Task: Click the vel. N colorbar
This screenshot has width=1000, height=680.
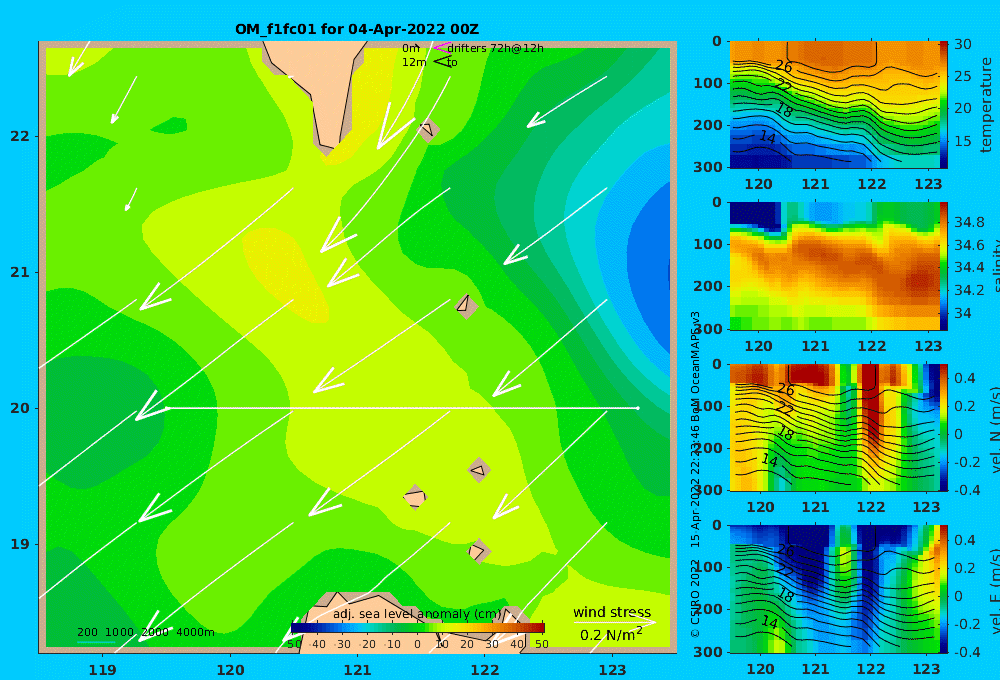Action: point(944,427)
